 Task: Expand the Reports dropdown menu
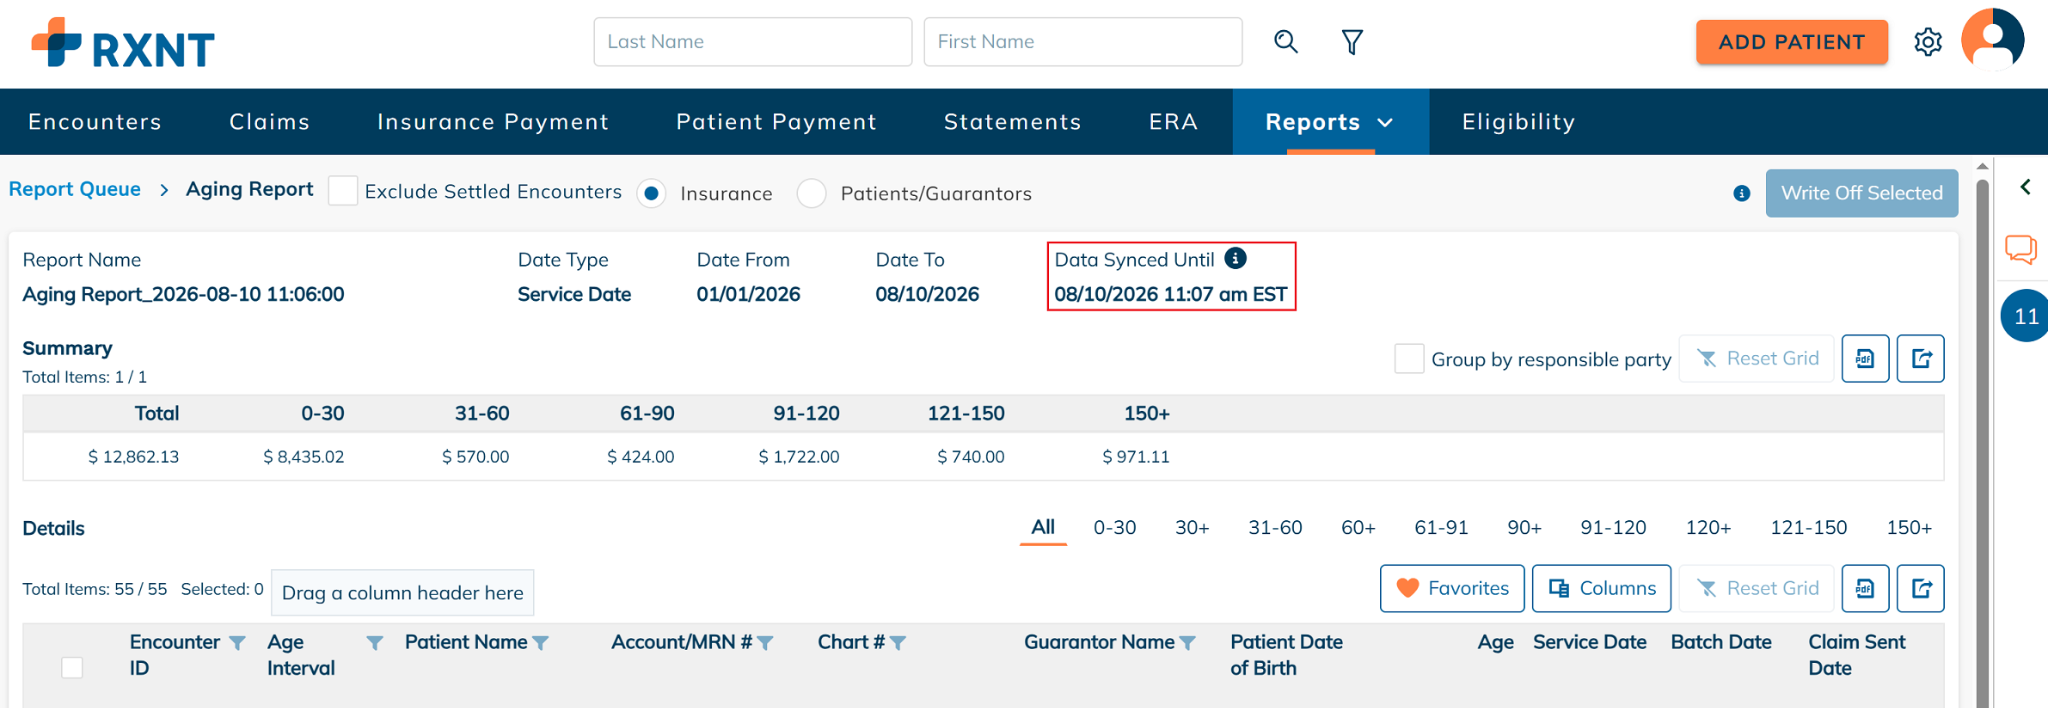pyautogui.click(x=1329, y=122)
